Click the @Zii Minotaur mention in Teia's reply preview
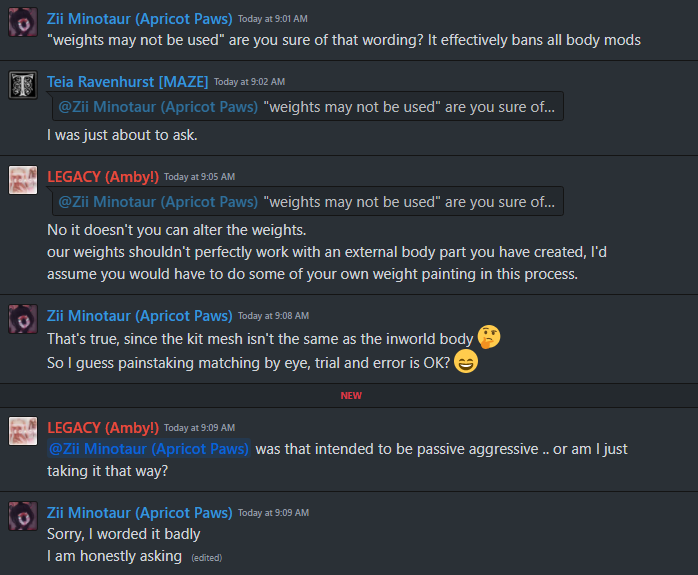698x575 pixels. pos(158,107)
